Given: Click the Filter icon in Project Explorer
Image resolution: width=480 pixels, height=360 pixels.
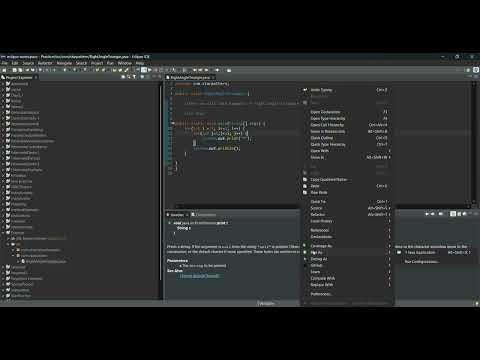Looking at the screenshot, I should [x=134, y=77].
